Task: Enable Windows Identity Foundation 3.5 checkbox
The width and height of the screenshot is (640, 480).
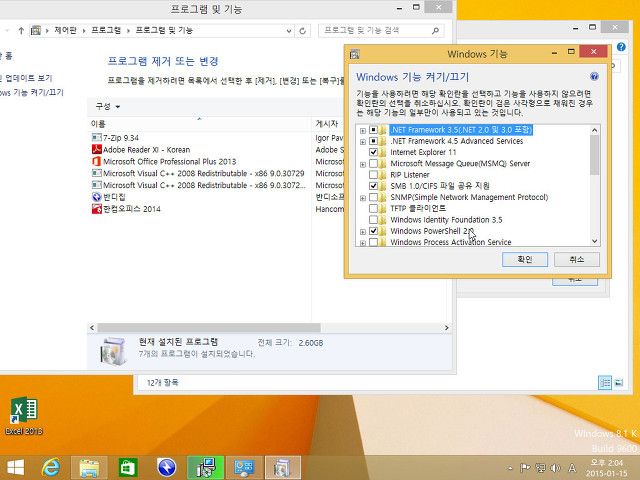Action: (x=373, y=220)
